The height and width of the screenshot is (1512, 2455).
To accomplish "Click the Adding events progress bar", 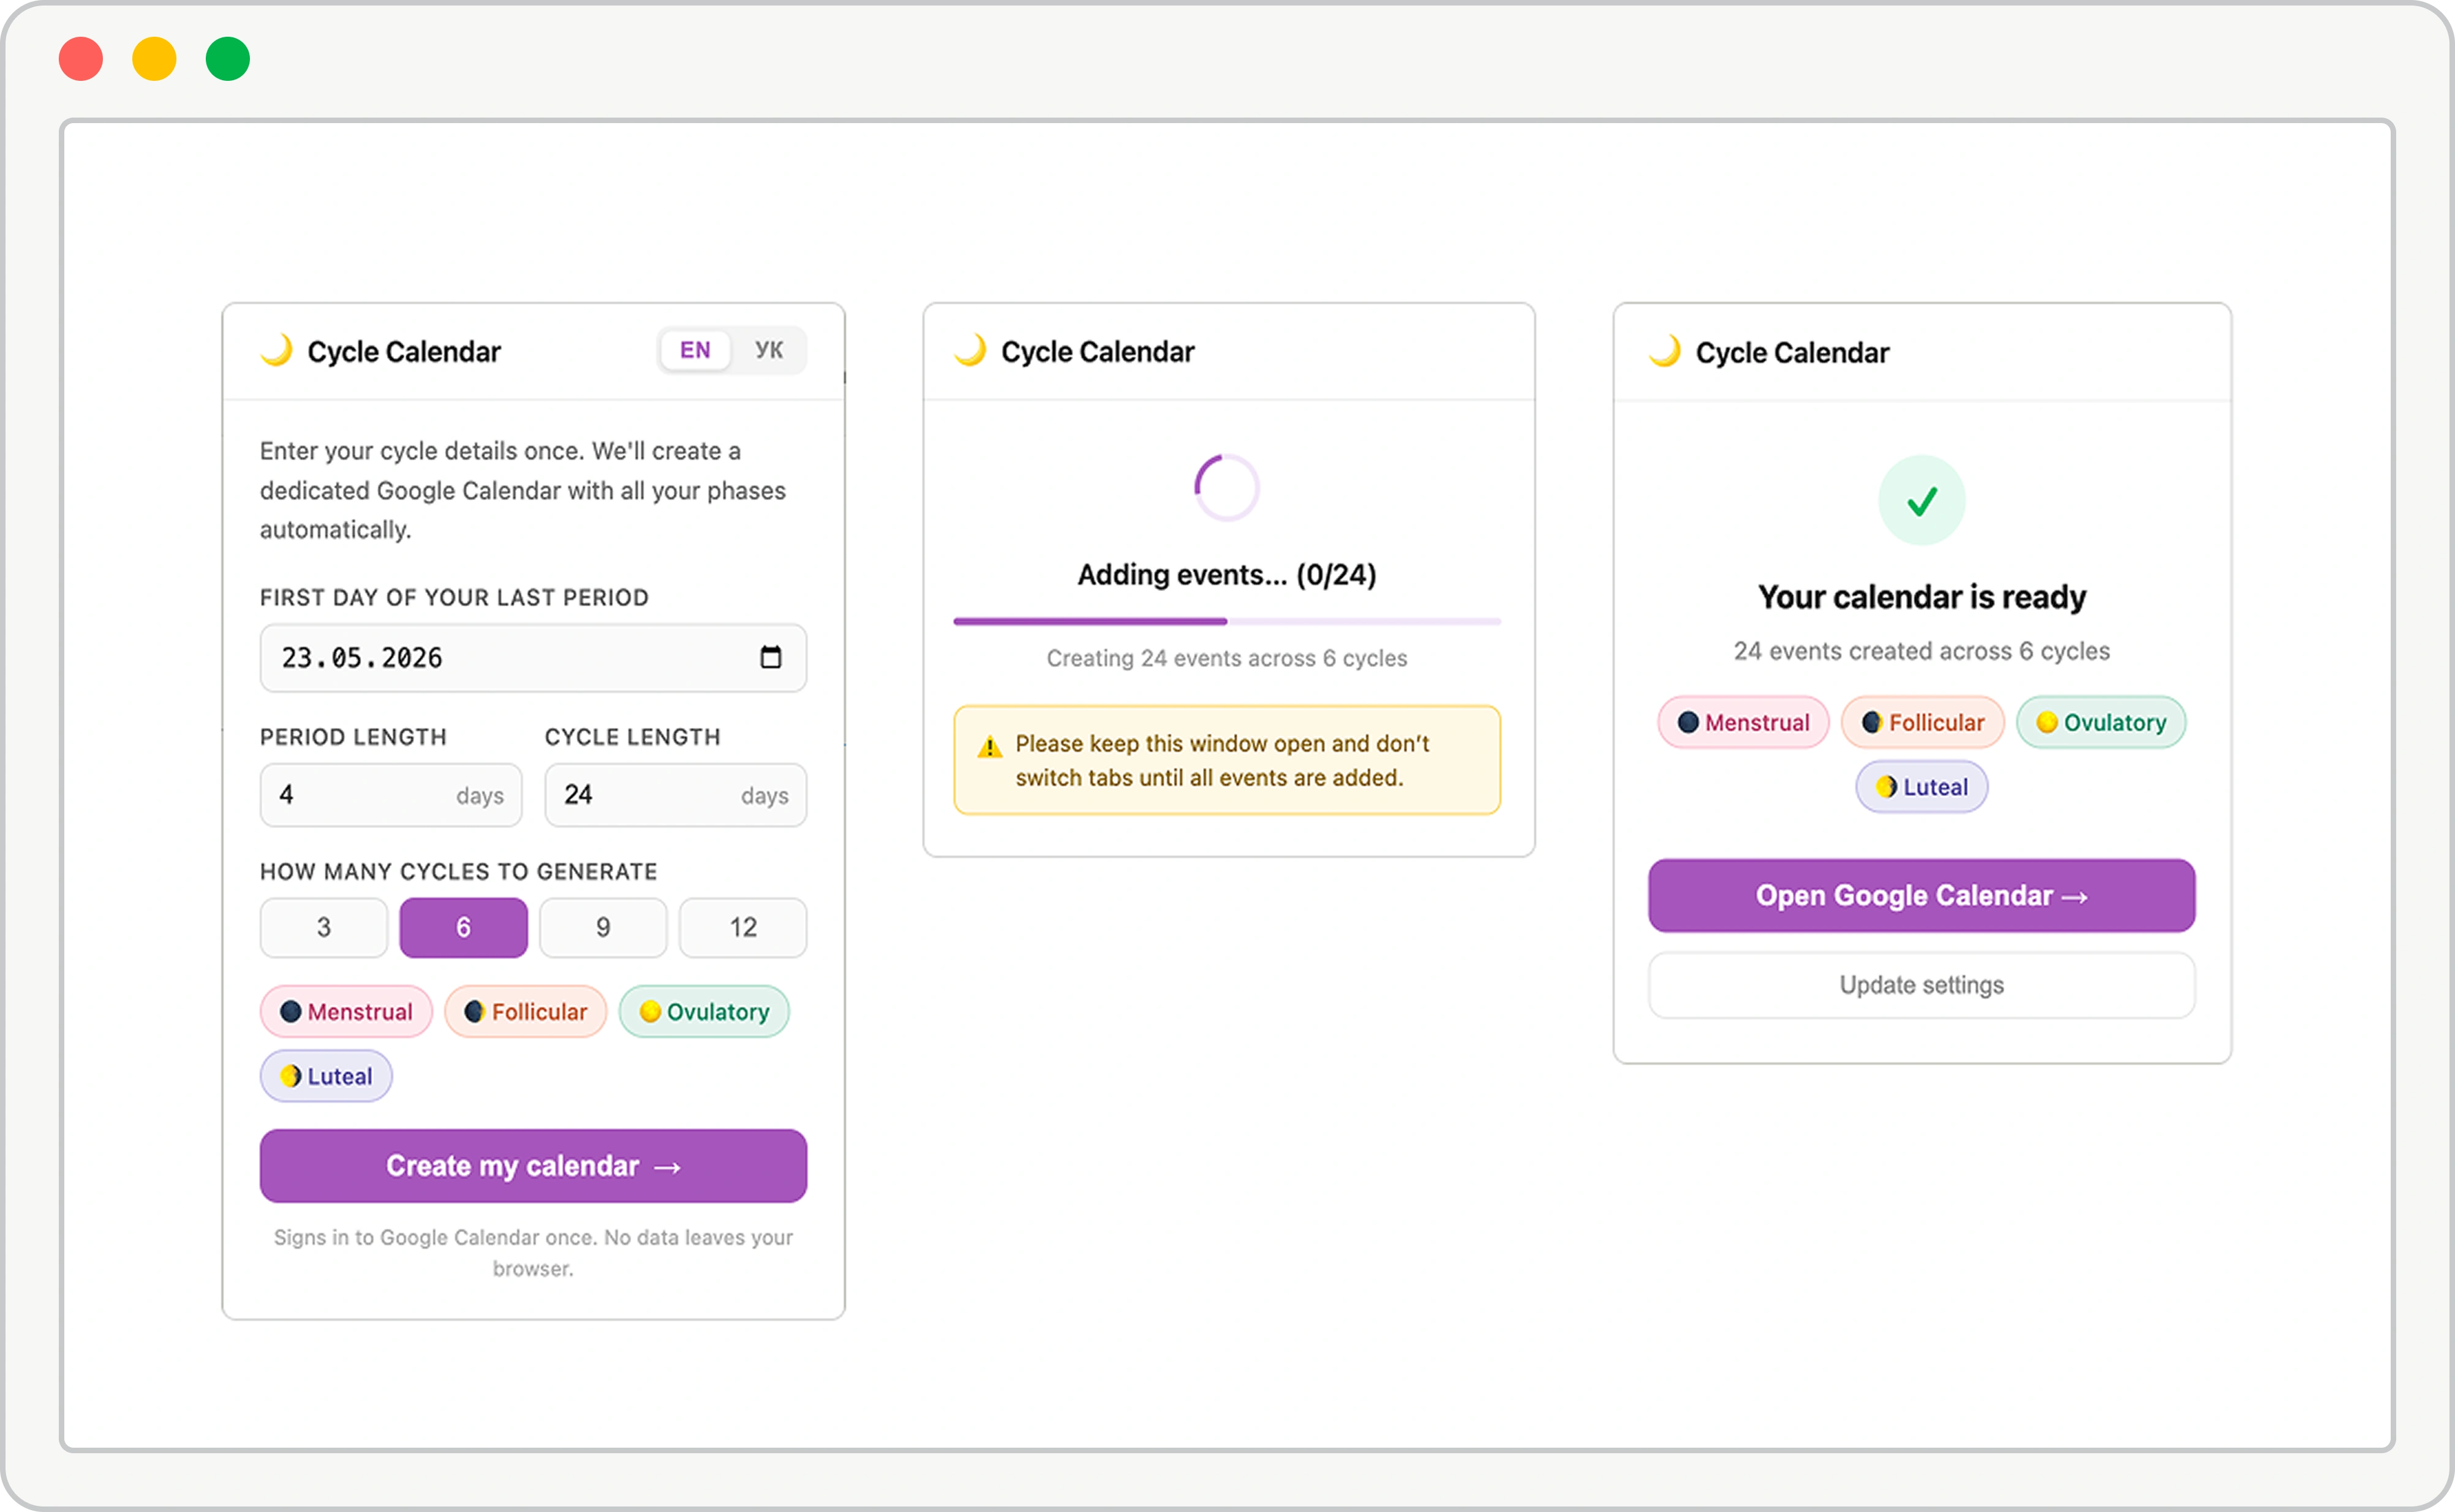I will 1227,621.
